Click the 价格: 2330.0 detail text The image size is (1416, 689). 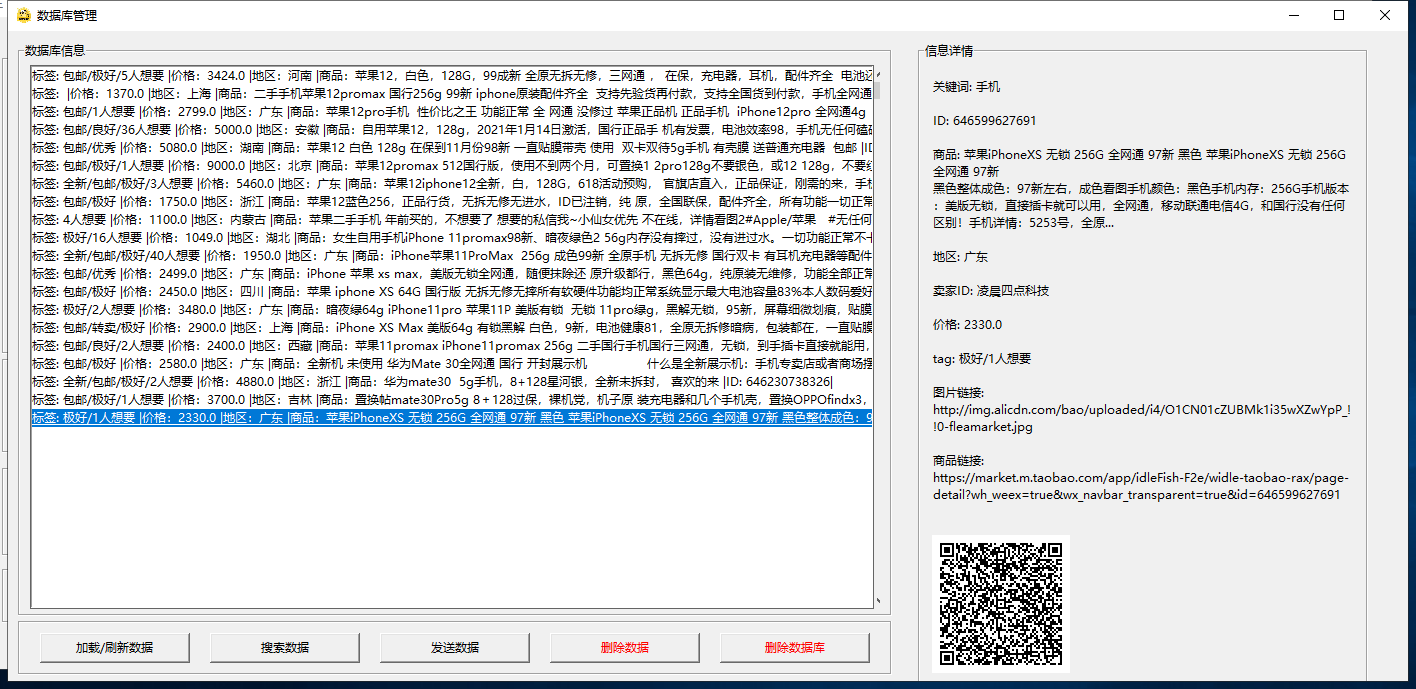pos(967,325)
